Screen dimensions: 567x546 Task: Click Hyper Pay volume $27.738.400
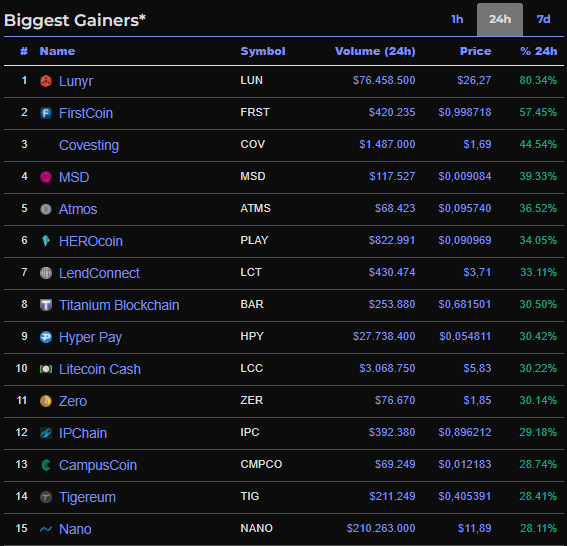(x=384, y=336)
